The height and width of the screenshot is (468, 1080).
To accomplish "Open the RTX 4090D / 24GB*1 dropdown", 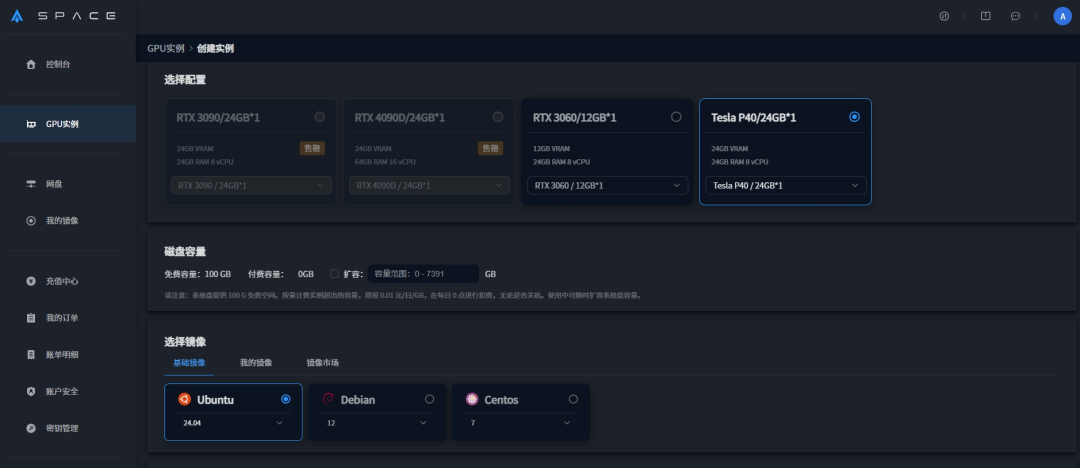I will 430,185.
